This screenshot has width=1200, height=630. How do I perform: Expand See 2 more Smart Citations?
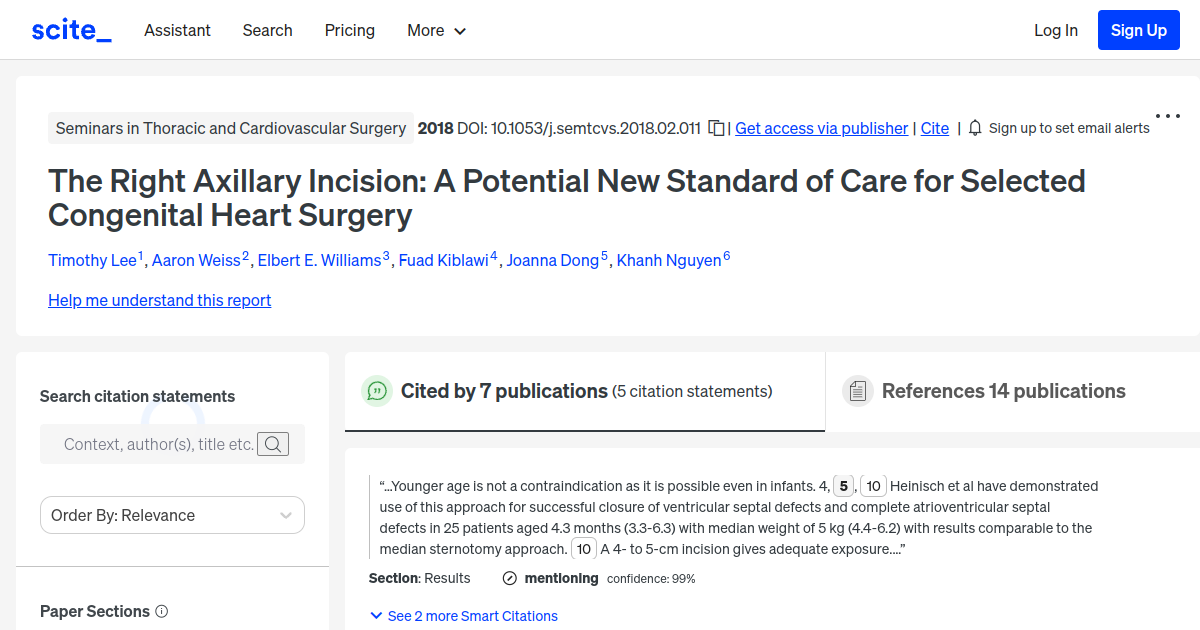point(463,616)
